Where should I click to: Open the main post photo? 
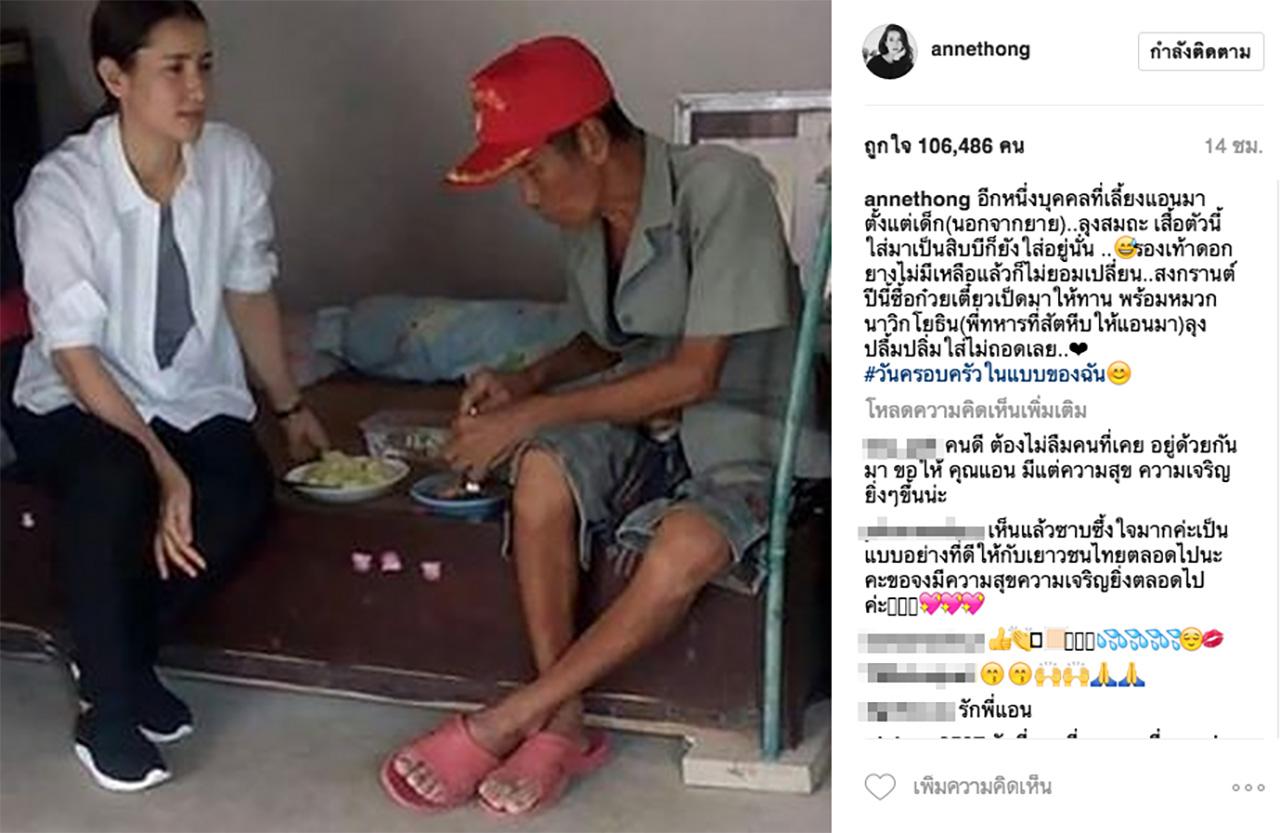coord(415,416)
